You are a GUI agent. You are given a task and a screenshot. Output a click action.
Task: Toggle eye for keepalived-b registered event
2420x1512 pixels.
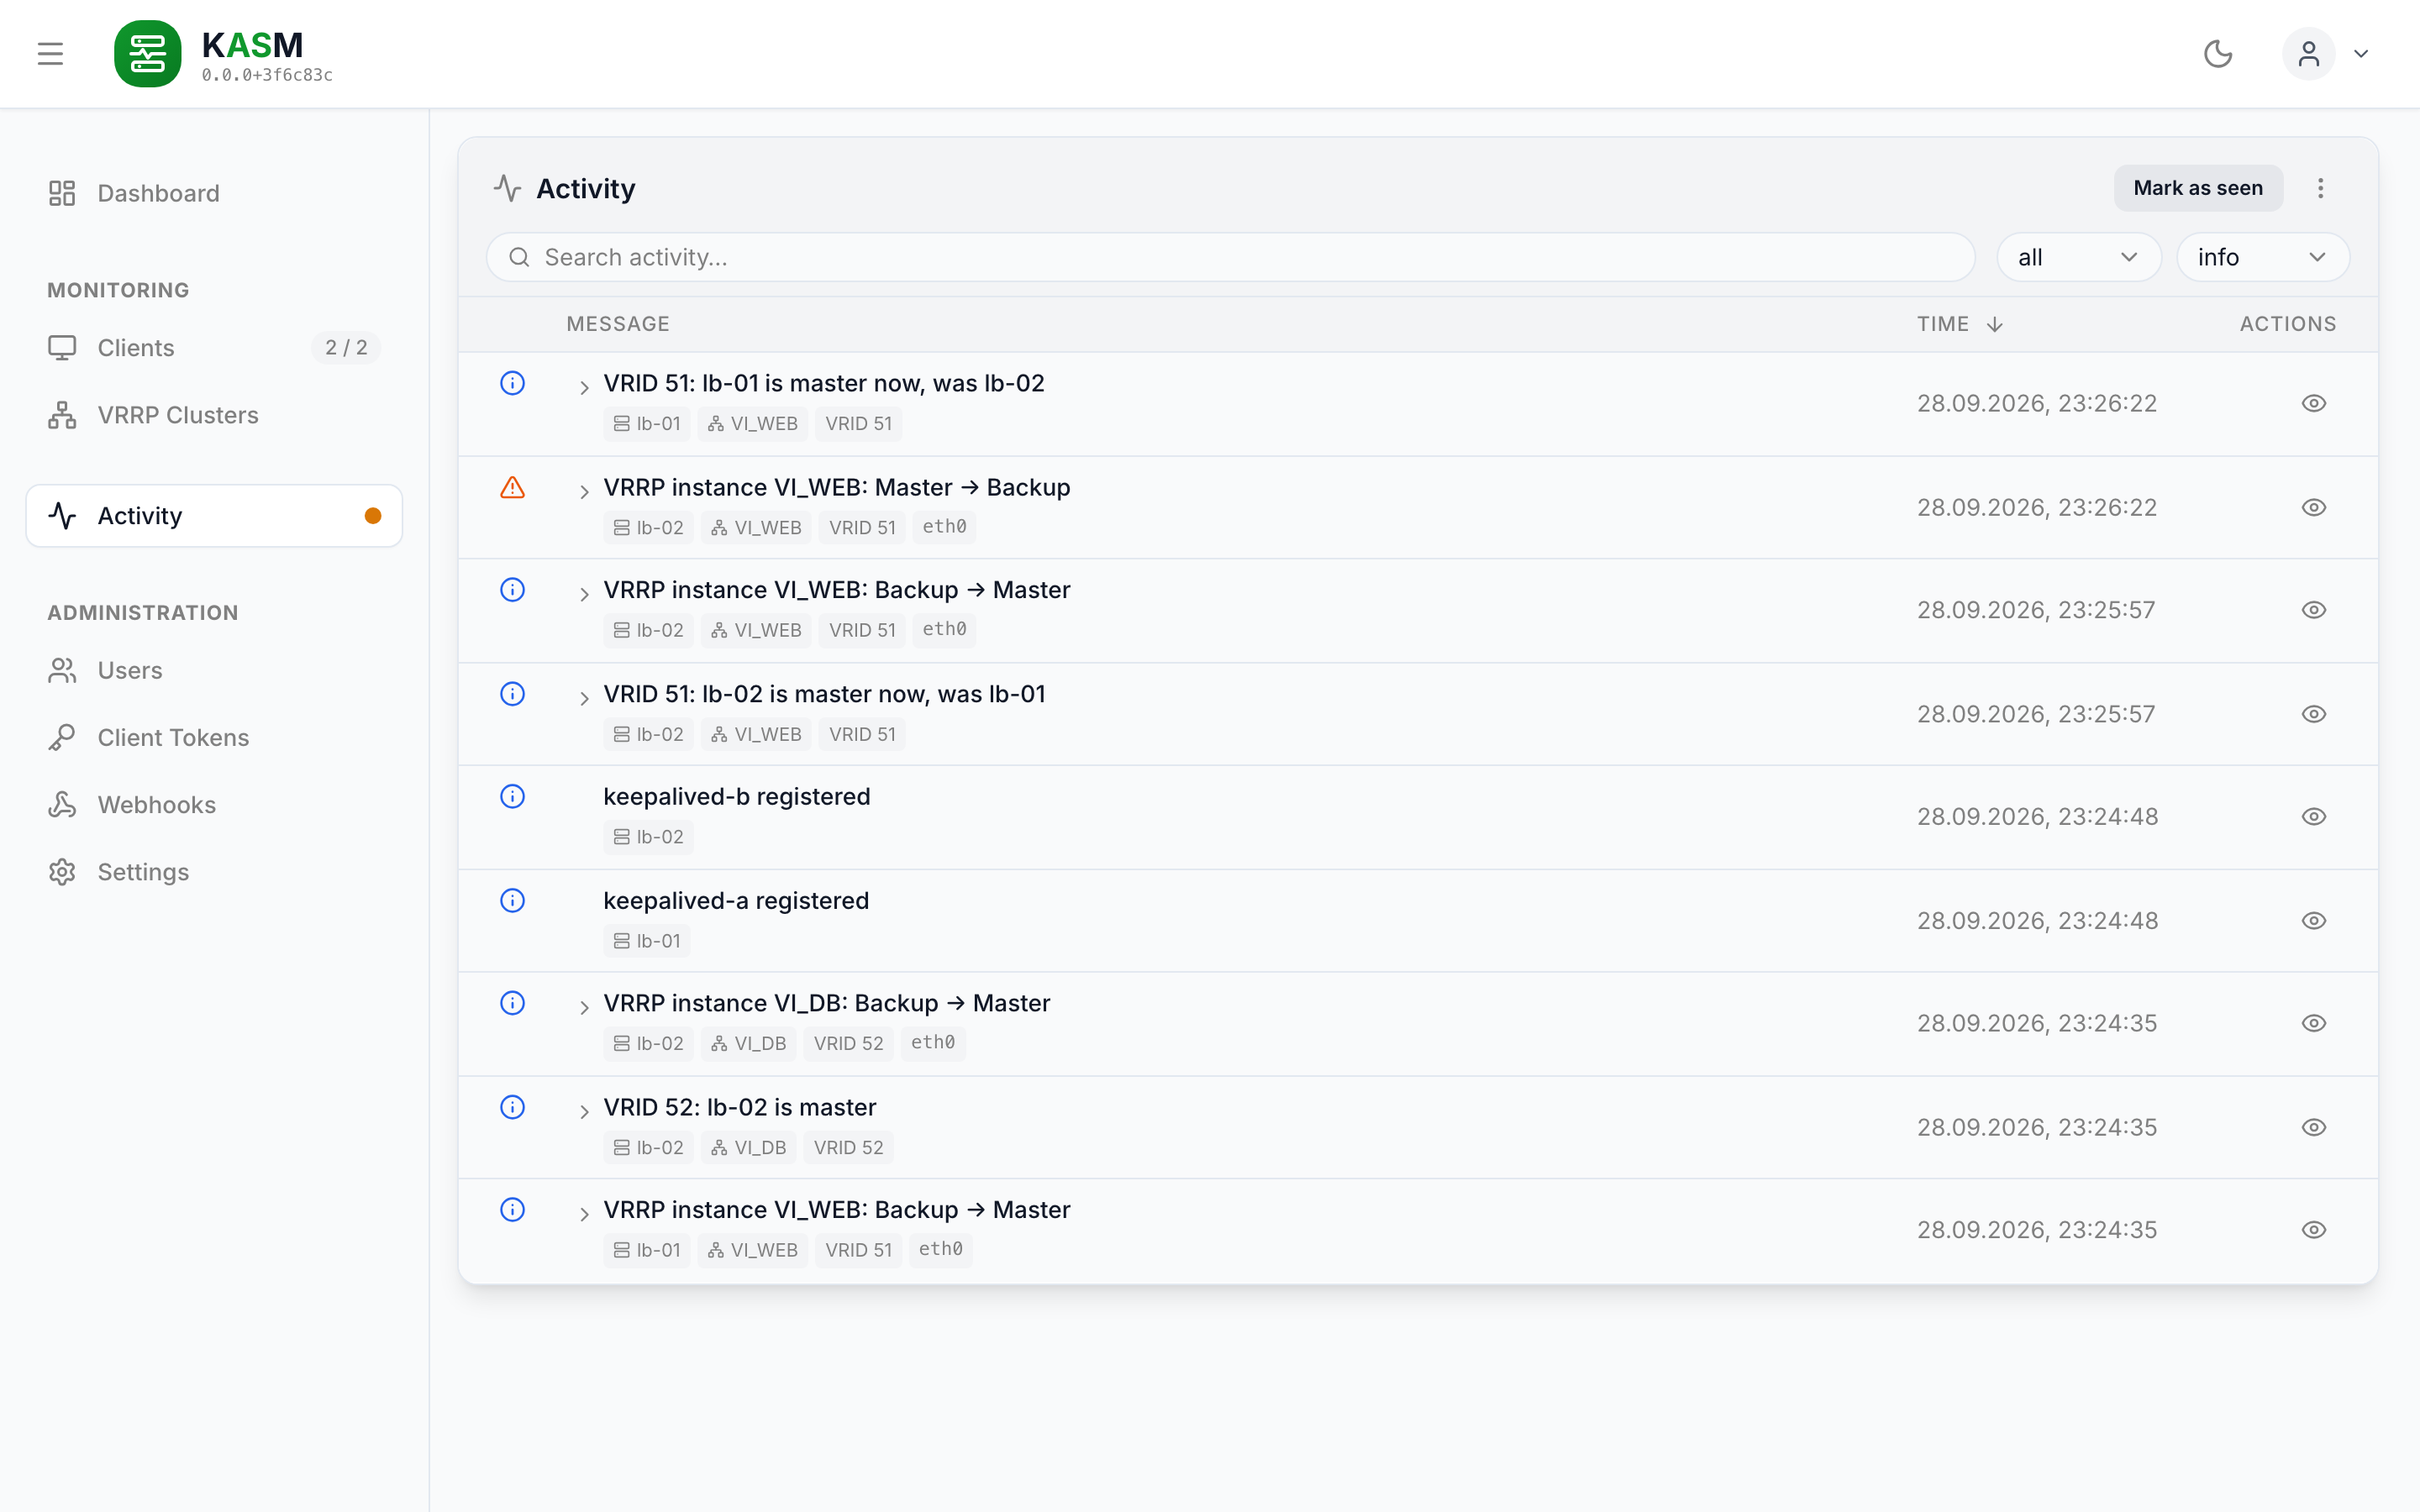coord(2314,817)
